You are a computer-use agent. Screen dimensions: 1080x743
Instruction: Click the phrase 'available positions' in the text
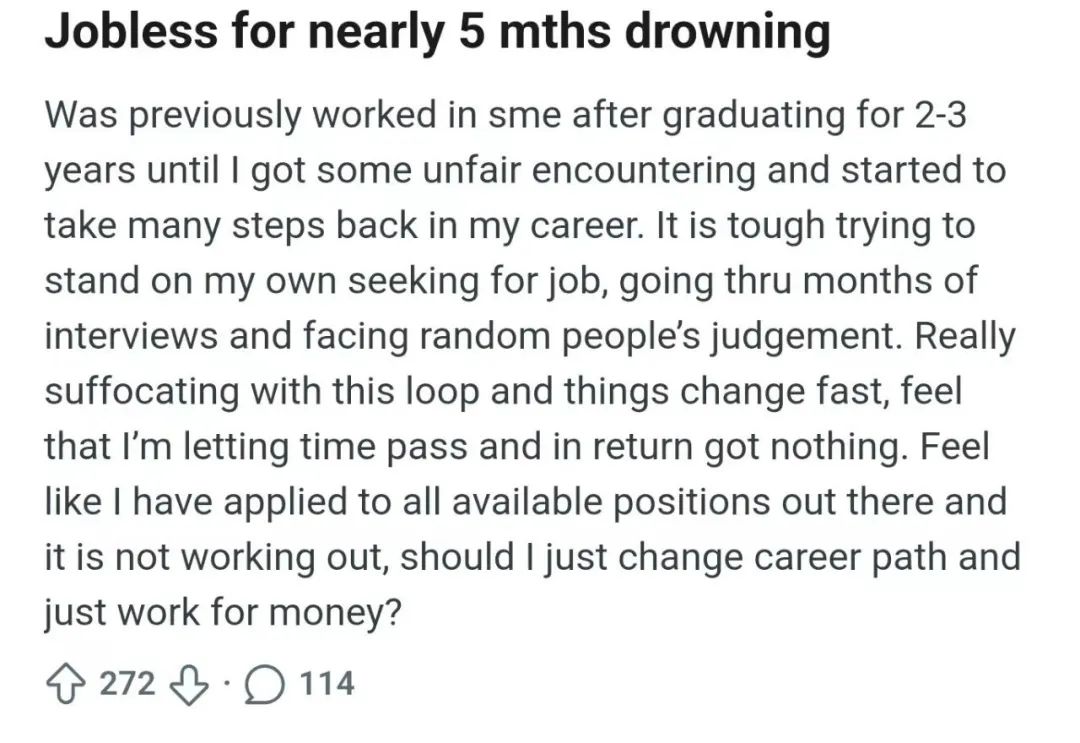coord(611,502)
